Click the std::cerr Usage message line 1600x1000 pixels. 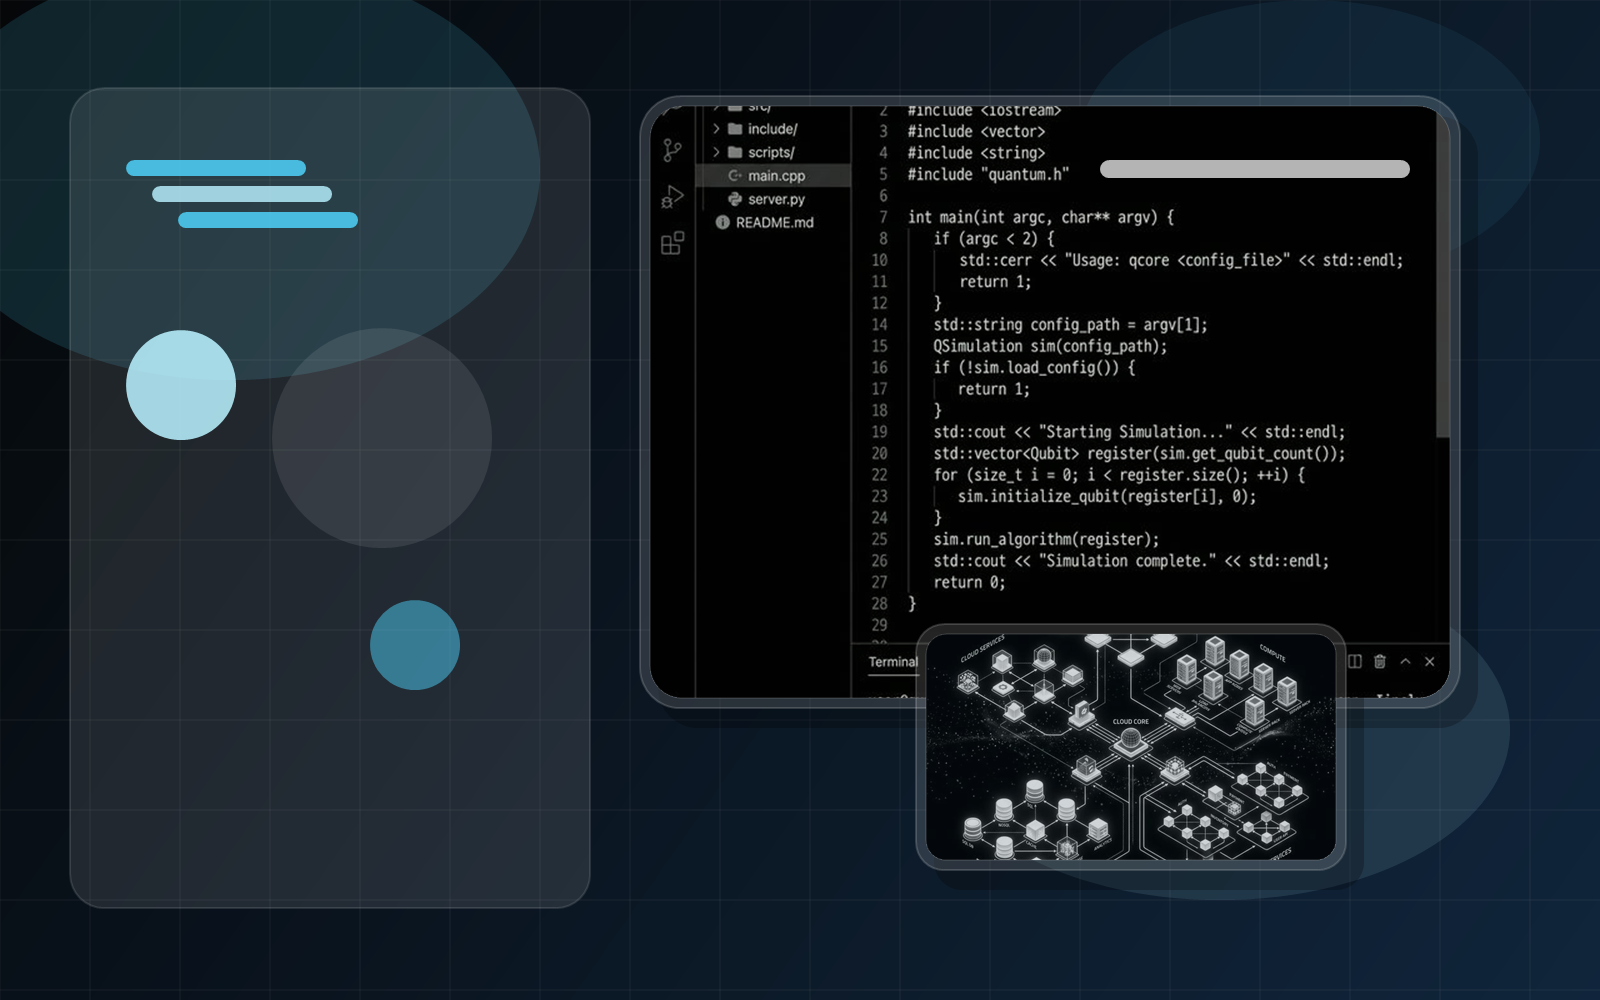coord(1181,260)
